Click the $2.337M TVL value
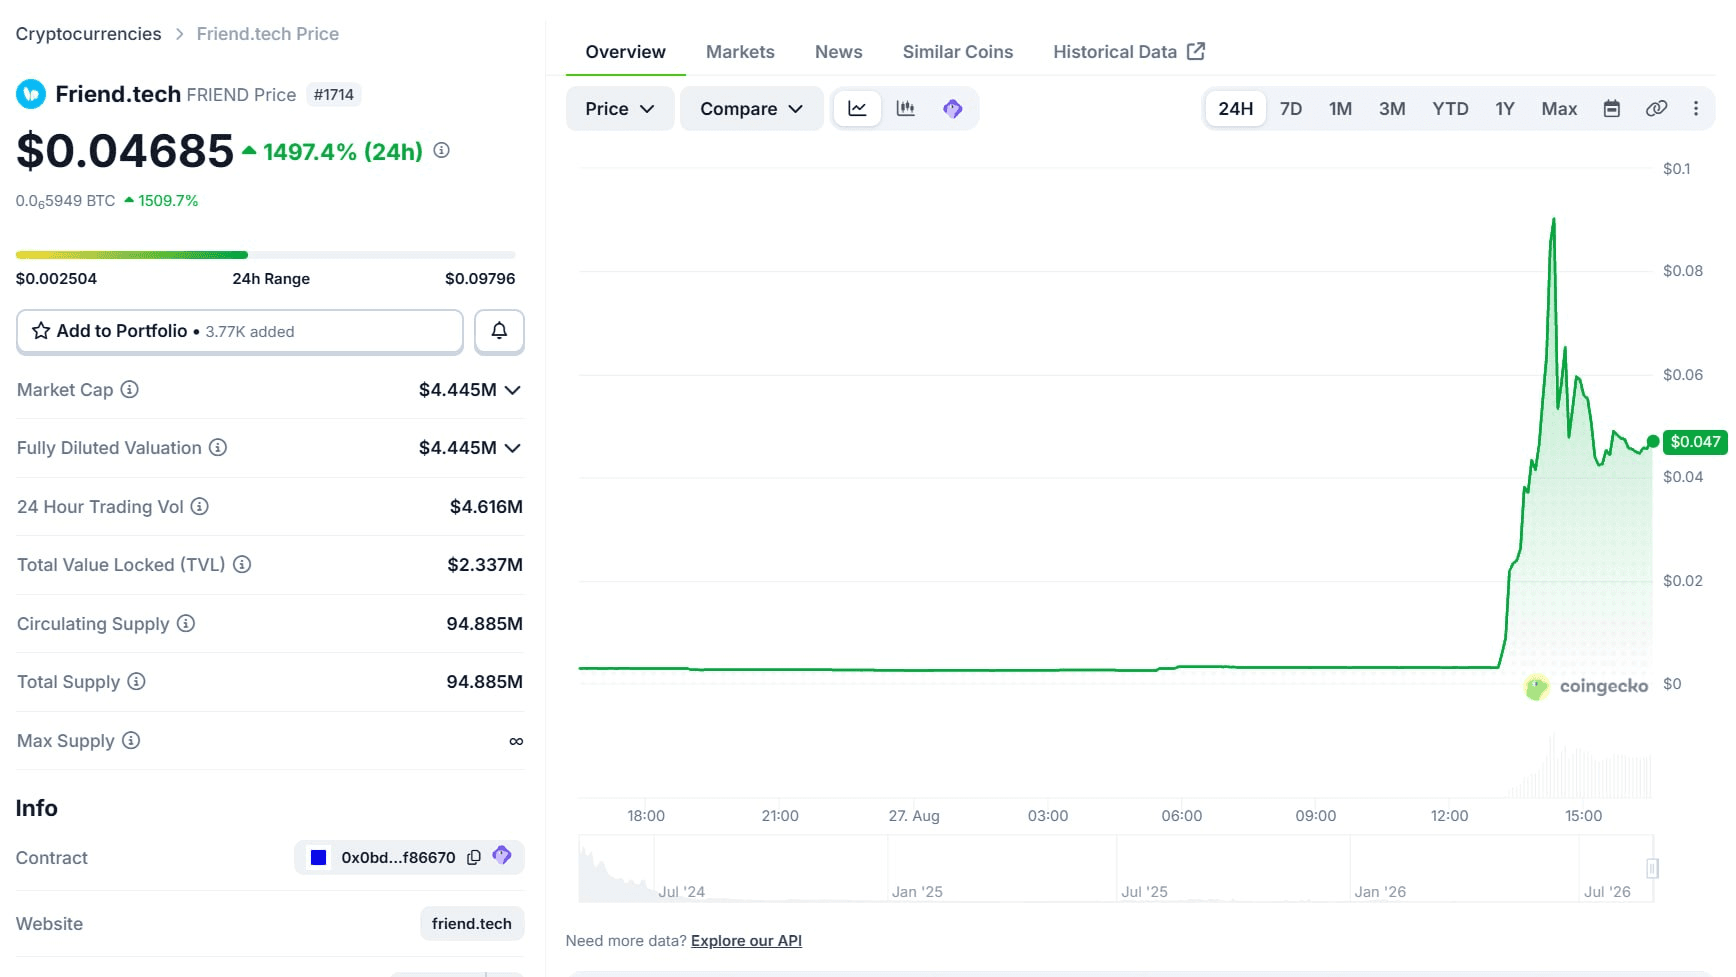 pyautogui.click(x=485, y=564)
